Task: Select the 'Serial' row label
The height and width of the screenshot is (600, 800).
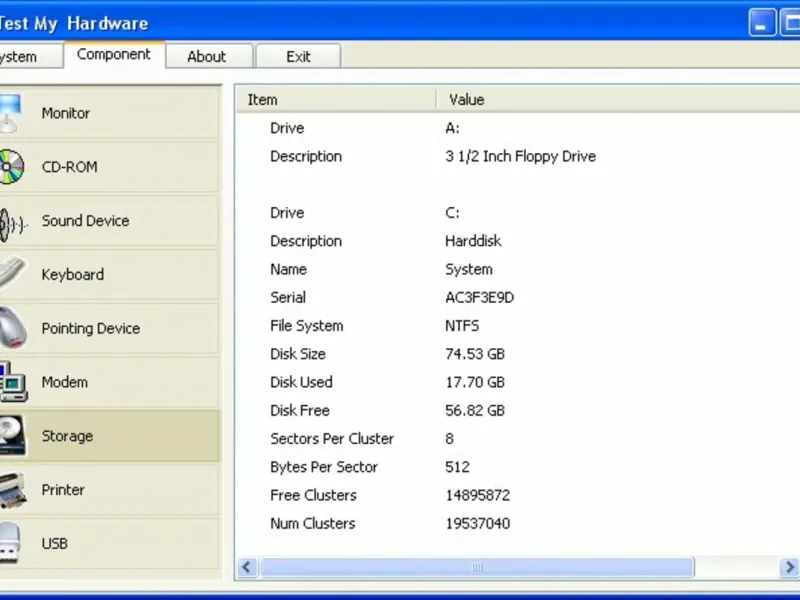Action: [x=288, y=297]
